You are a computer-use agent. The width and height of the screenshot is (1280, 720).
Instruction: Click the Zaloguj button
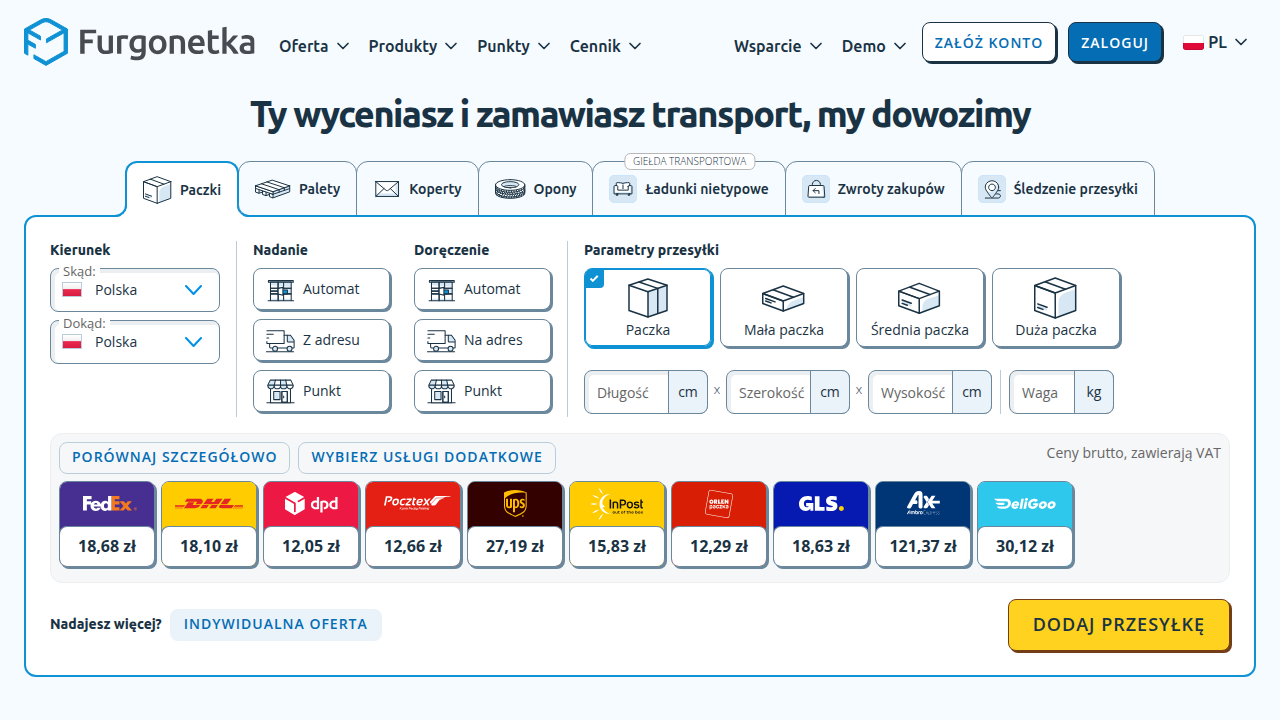click(x=1115, y=43)
